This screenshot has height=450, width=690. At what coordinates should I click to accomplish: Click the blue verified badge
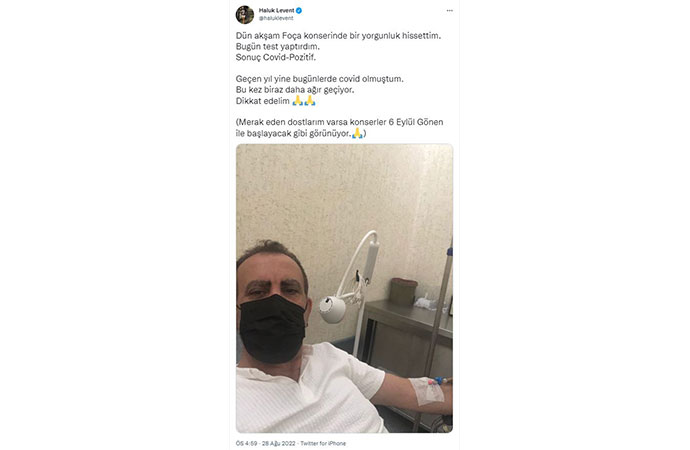pos(299,10)
